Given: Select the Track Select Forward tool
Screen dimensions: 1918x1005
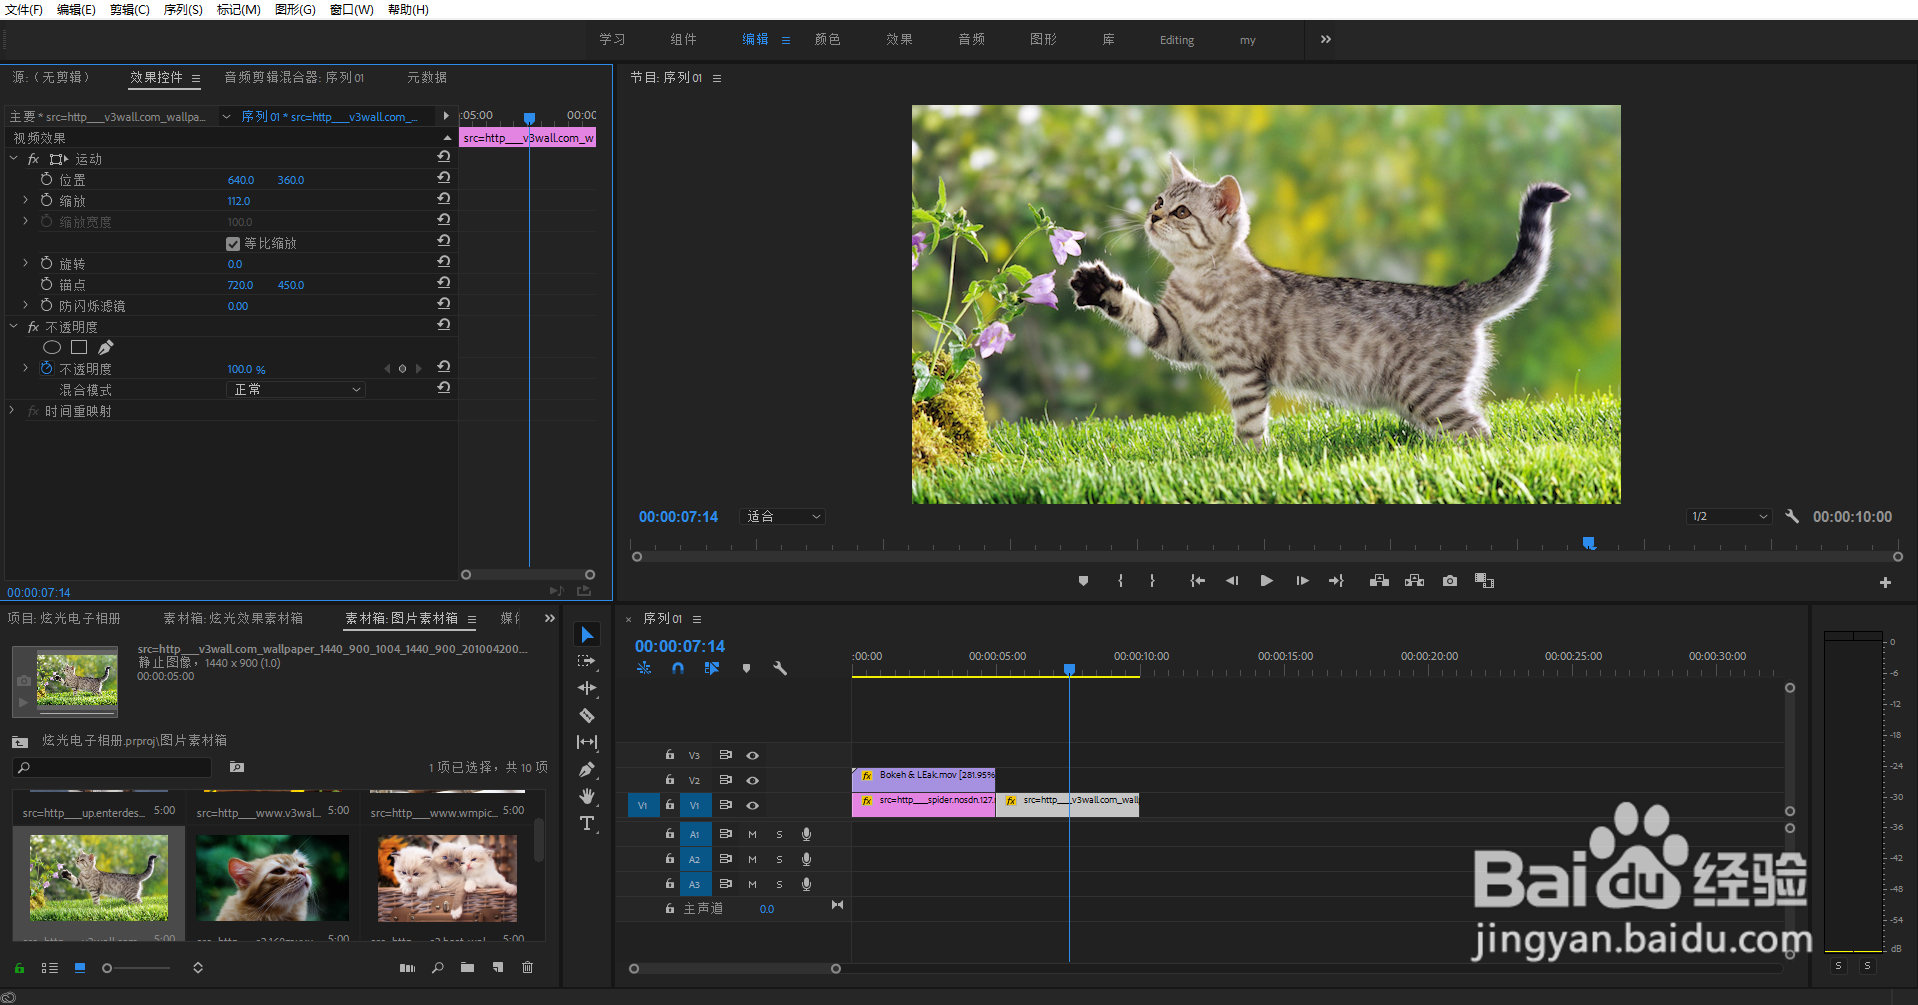Looking at the screenshot, I should (x=587, y=661).
